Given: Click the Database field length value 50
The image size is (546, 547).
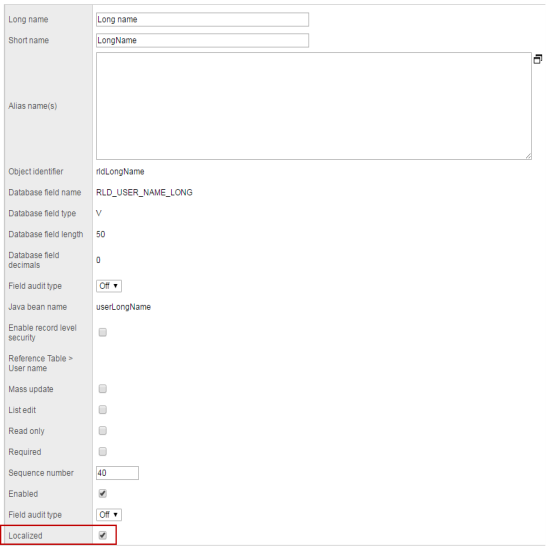Looking at the screenshot, I should coord(100,234).
